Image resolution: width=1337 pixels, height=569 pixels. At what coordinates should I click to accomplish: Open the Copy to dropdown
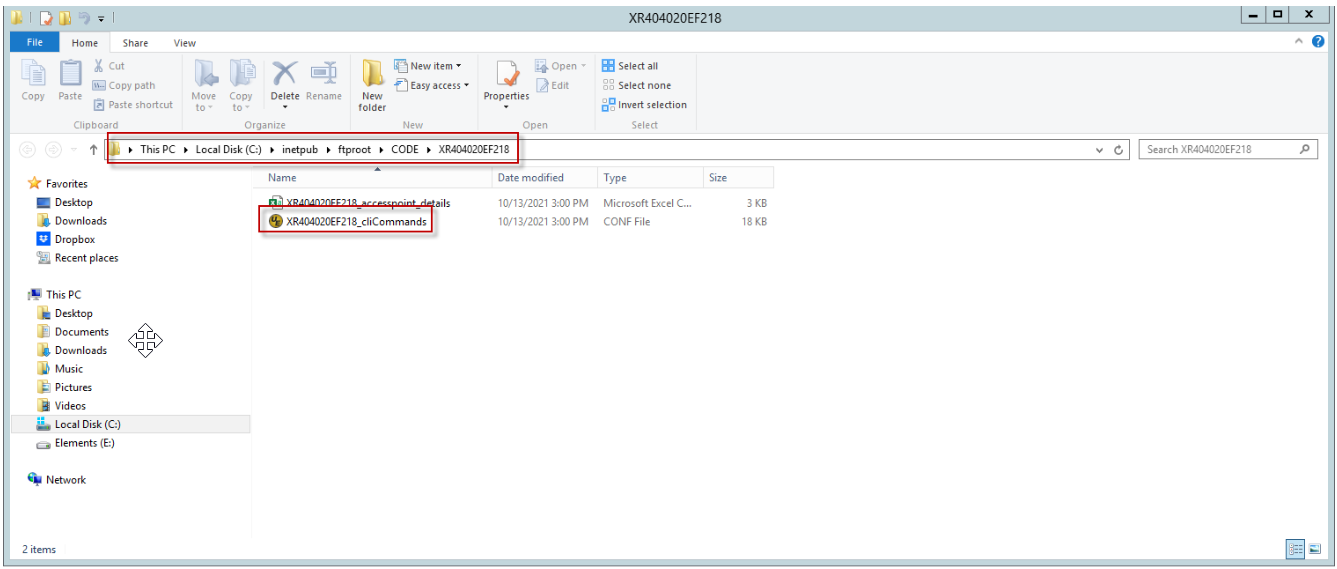pyautogui.click(x=241, y=85)
